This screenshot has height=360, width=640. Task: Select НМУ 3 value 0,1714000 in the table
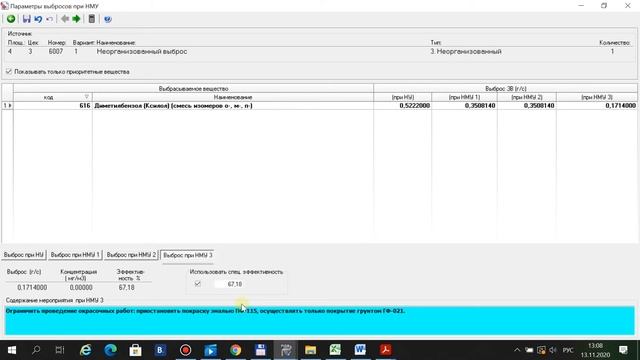pos(597,105)
